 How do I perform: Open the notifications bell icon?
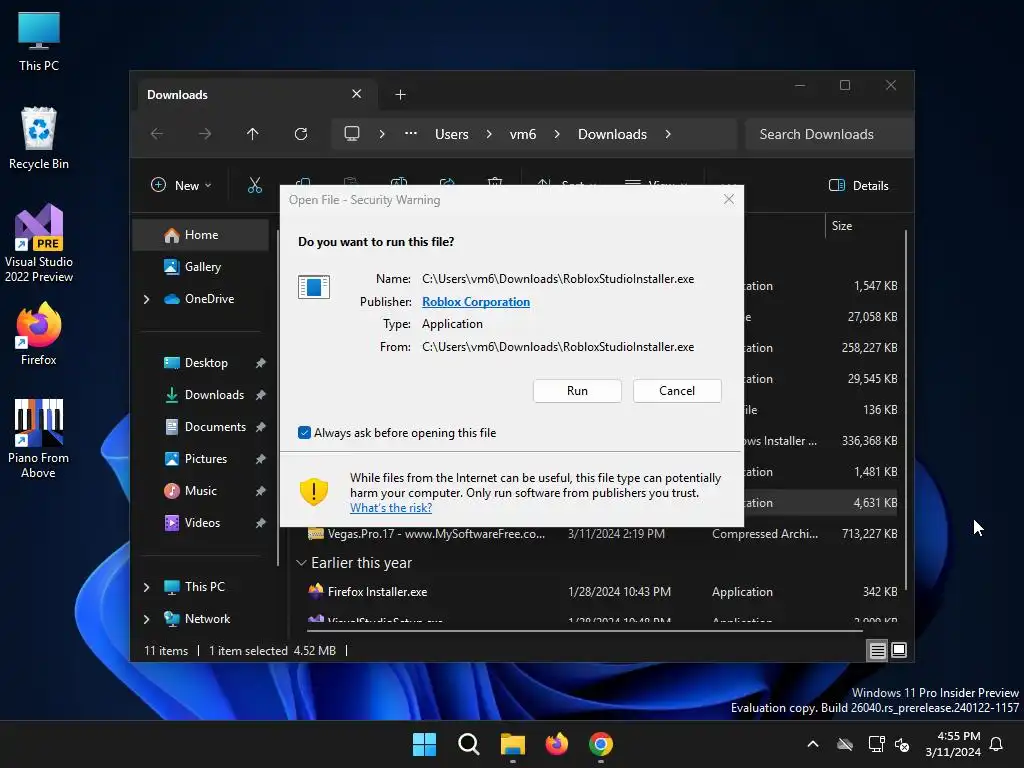pos(996,744)
